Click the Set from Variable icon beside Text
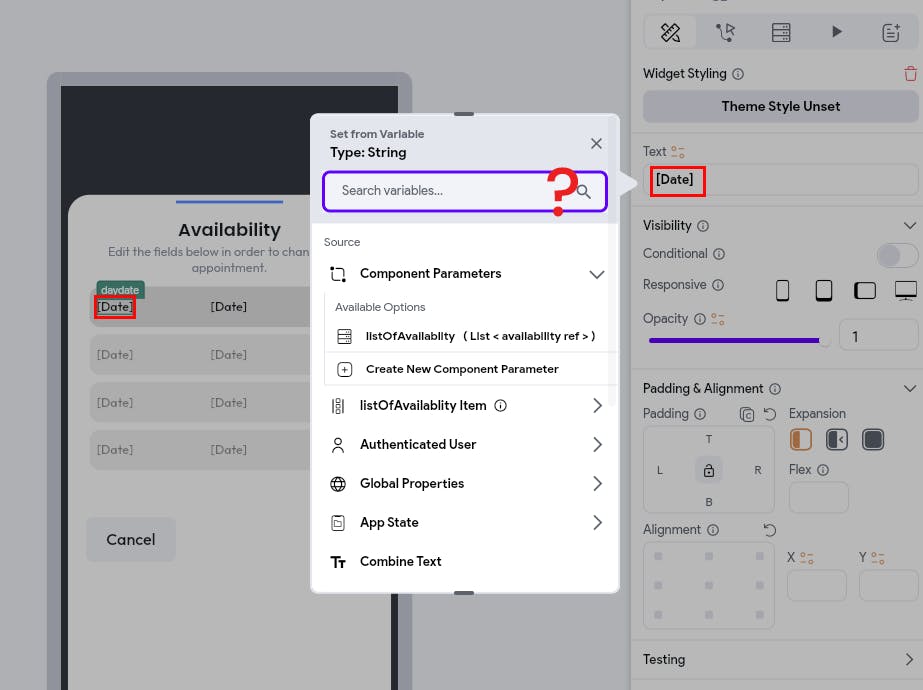The width and height of the screenshot is (923, 690). pos(678,152)
